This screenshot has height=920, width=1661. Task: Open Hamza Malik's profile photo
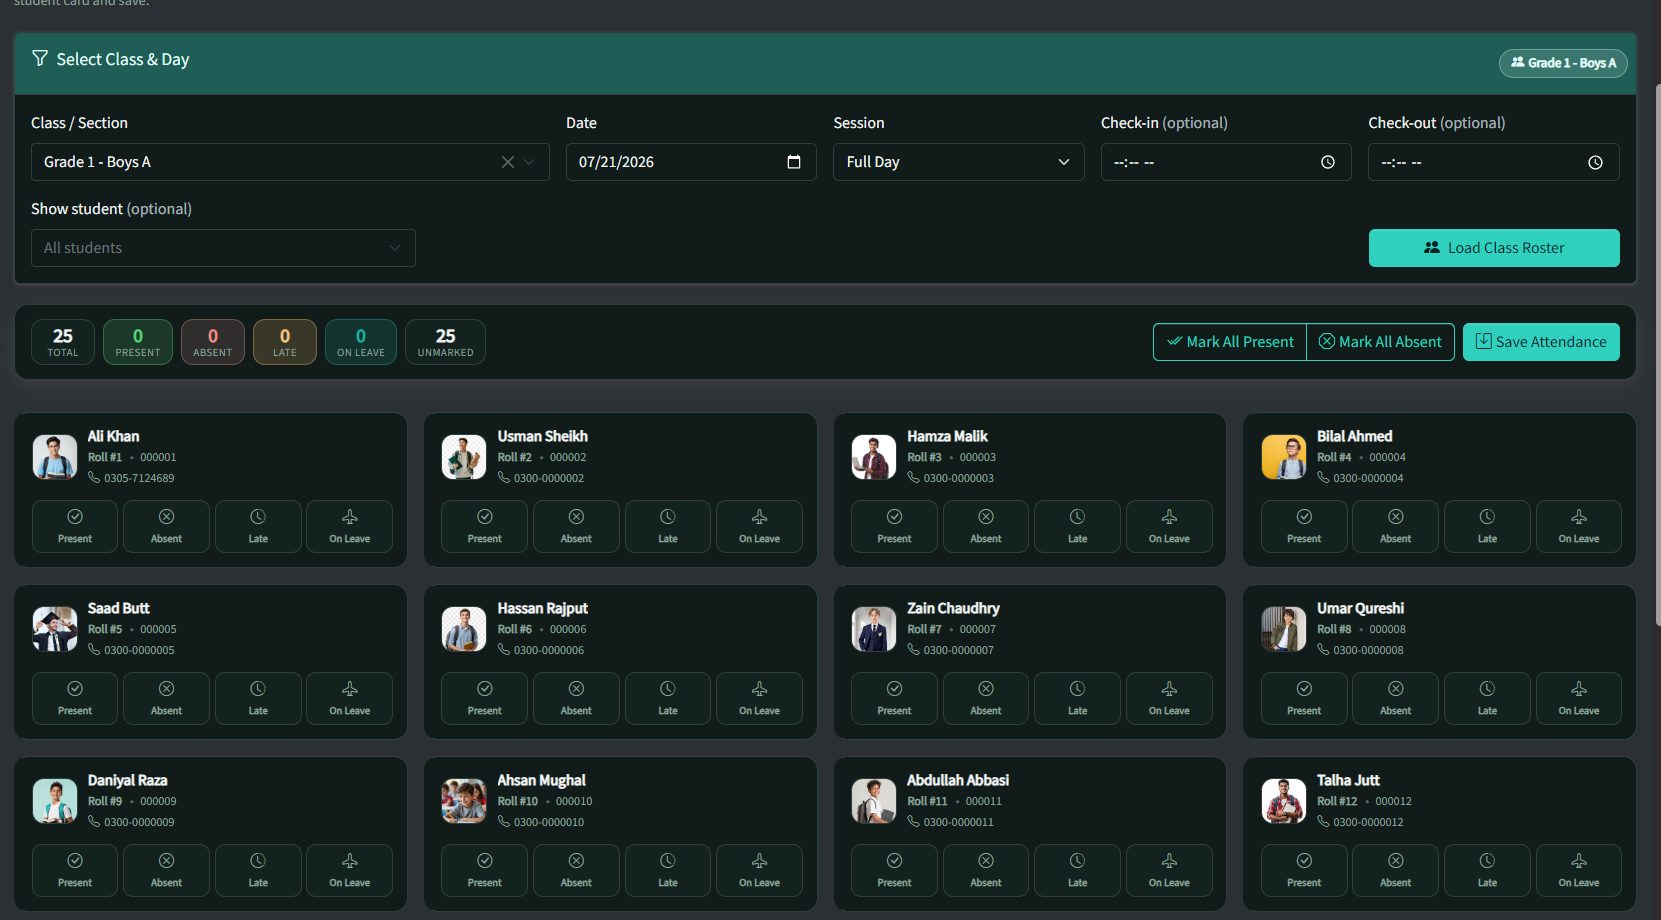click(874, 457)
